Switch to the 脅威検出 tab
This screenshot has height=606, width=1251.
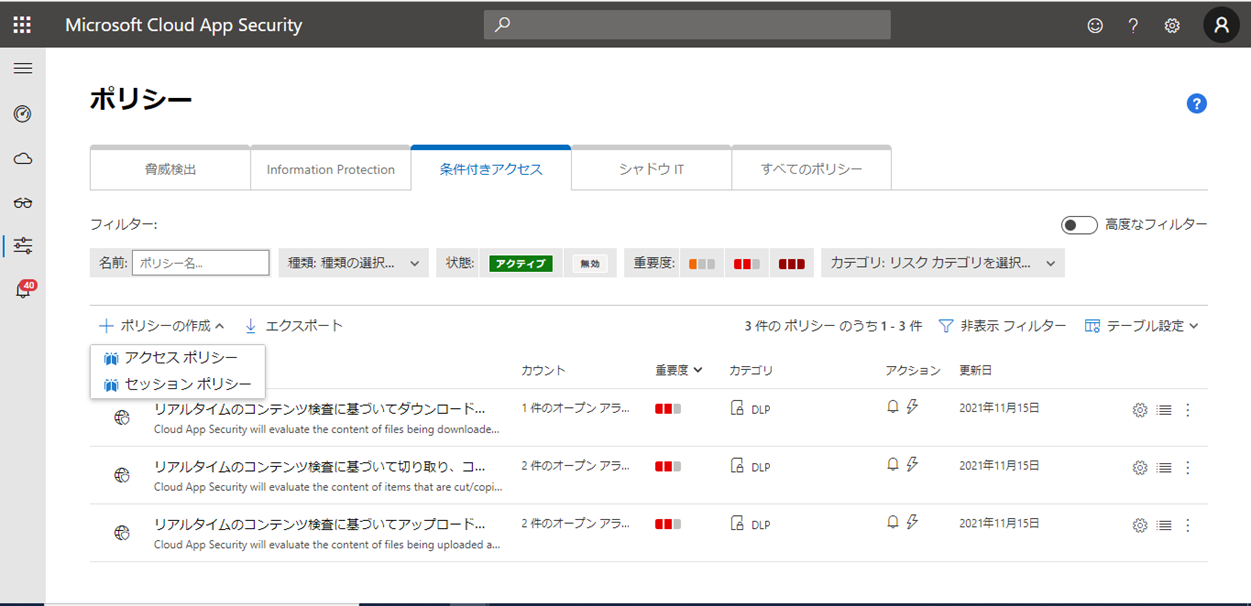click(170, 169)
